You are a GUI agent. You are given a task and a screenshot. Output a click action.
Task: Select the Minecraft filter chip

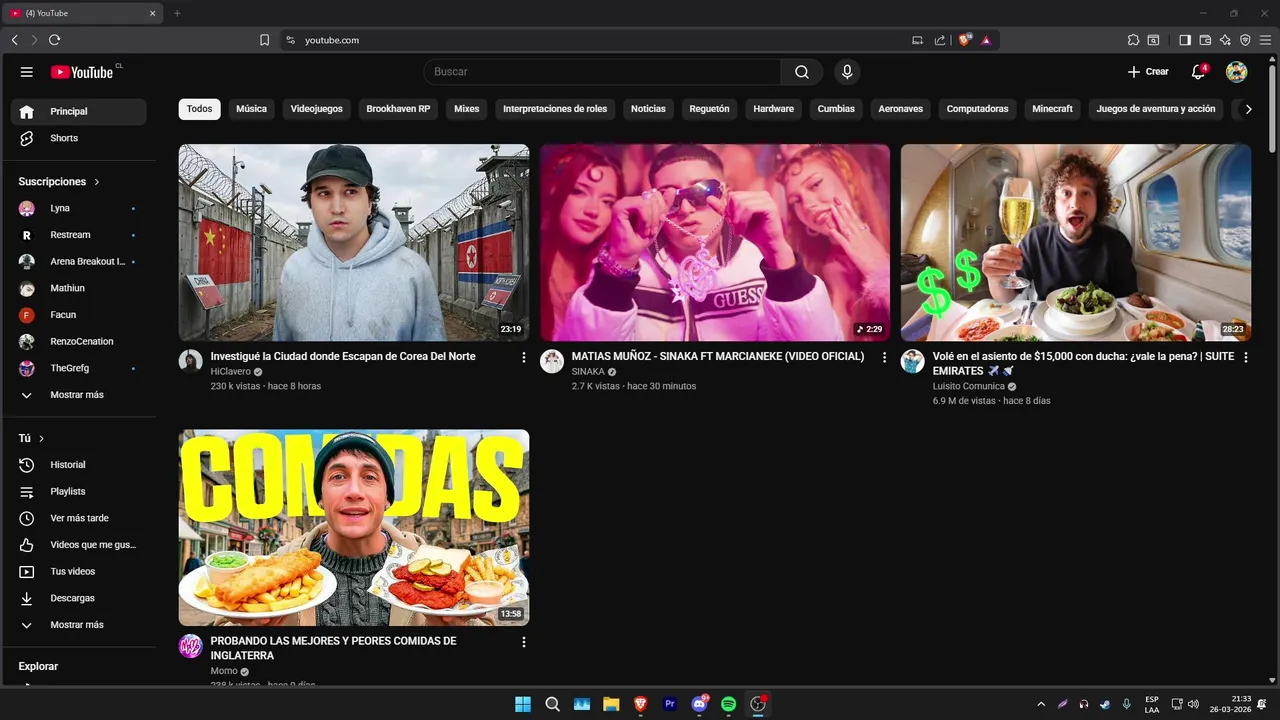point(1052,109)
